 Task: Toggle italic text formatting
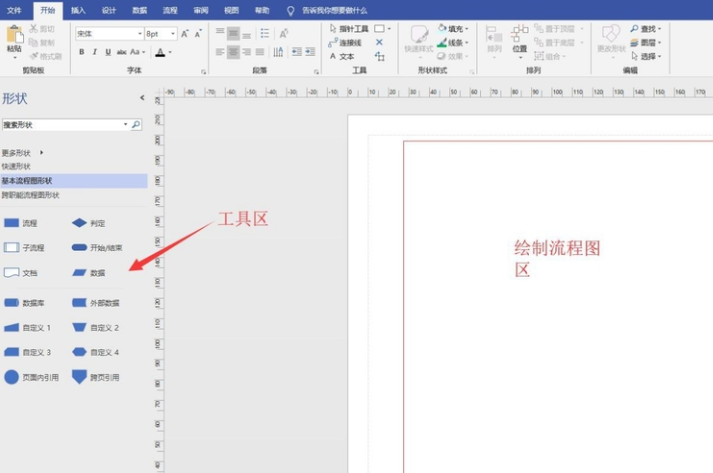[95, 52]
